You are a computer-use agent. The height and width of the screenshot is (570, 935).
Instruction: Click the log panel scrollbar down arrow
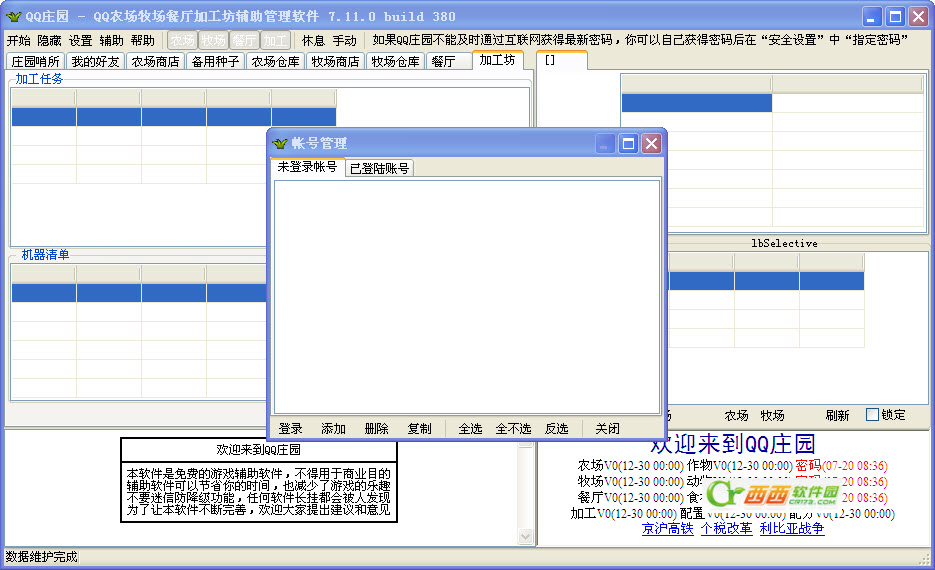(525, 537)
